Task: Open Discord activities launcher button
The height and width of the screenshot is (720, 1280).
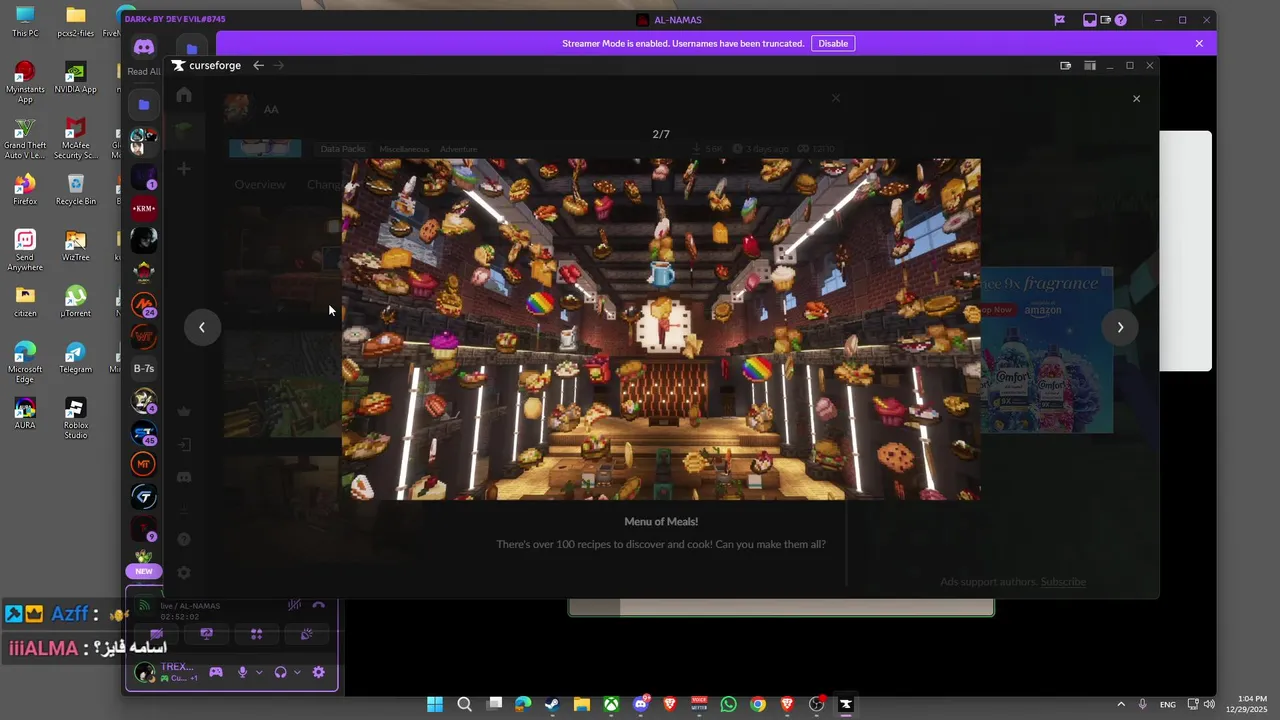Action: pos(257,633)
